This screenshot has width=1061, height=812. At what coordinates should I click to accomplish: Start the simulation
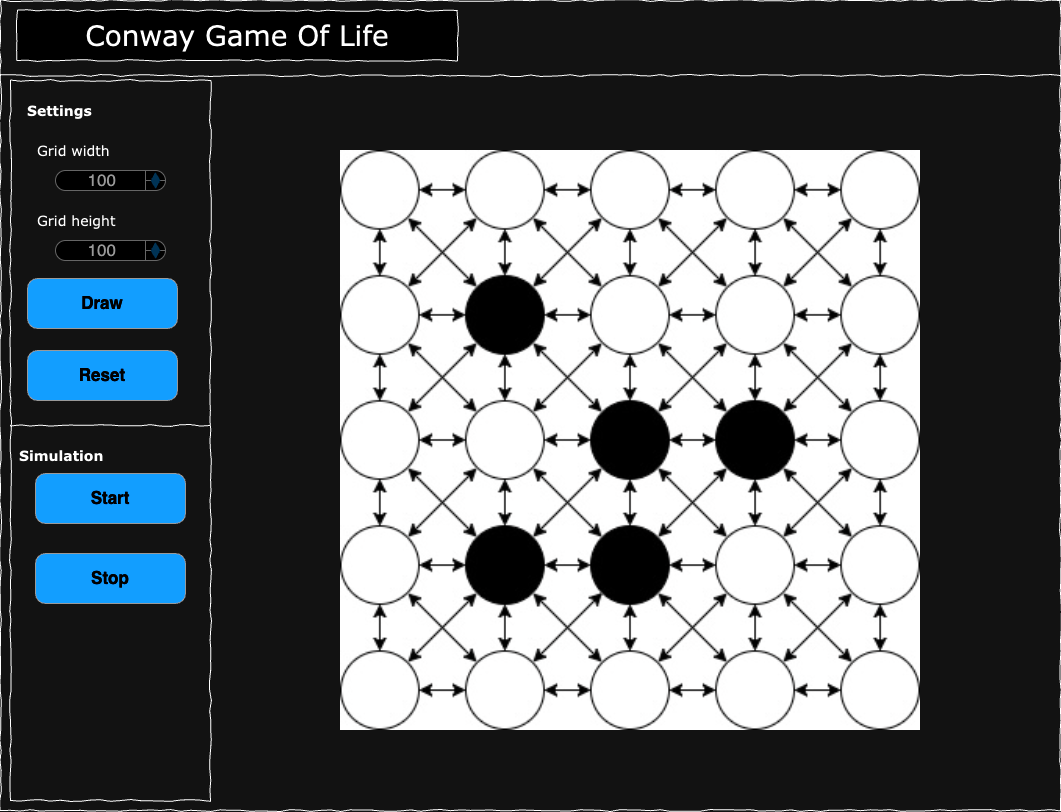(110, 498)
